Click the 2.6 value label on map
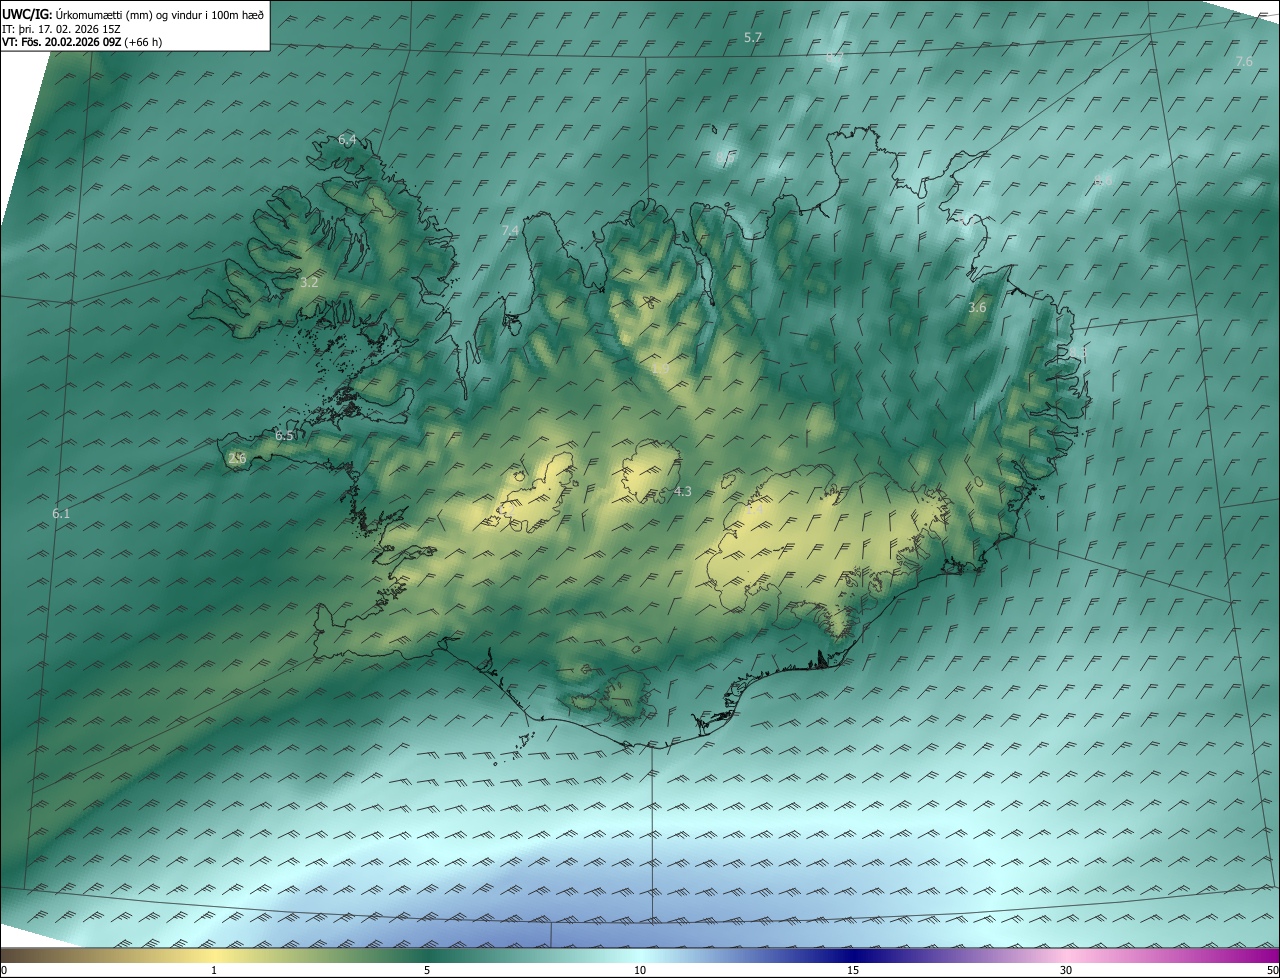 (237, 459)
